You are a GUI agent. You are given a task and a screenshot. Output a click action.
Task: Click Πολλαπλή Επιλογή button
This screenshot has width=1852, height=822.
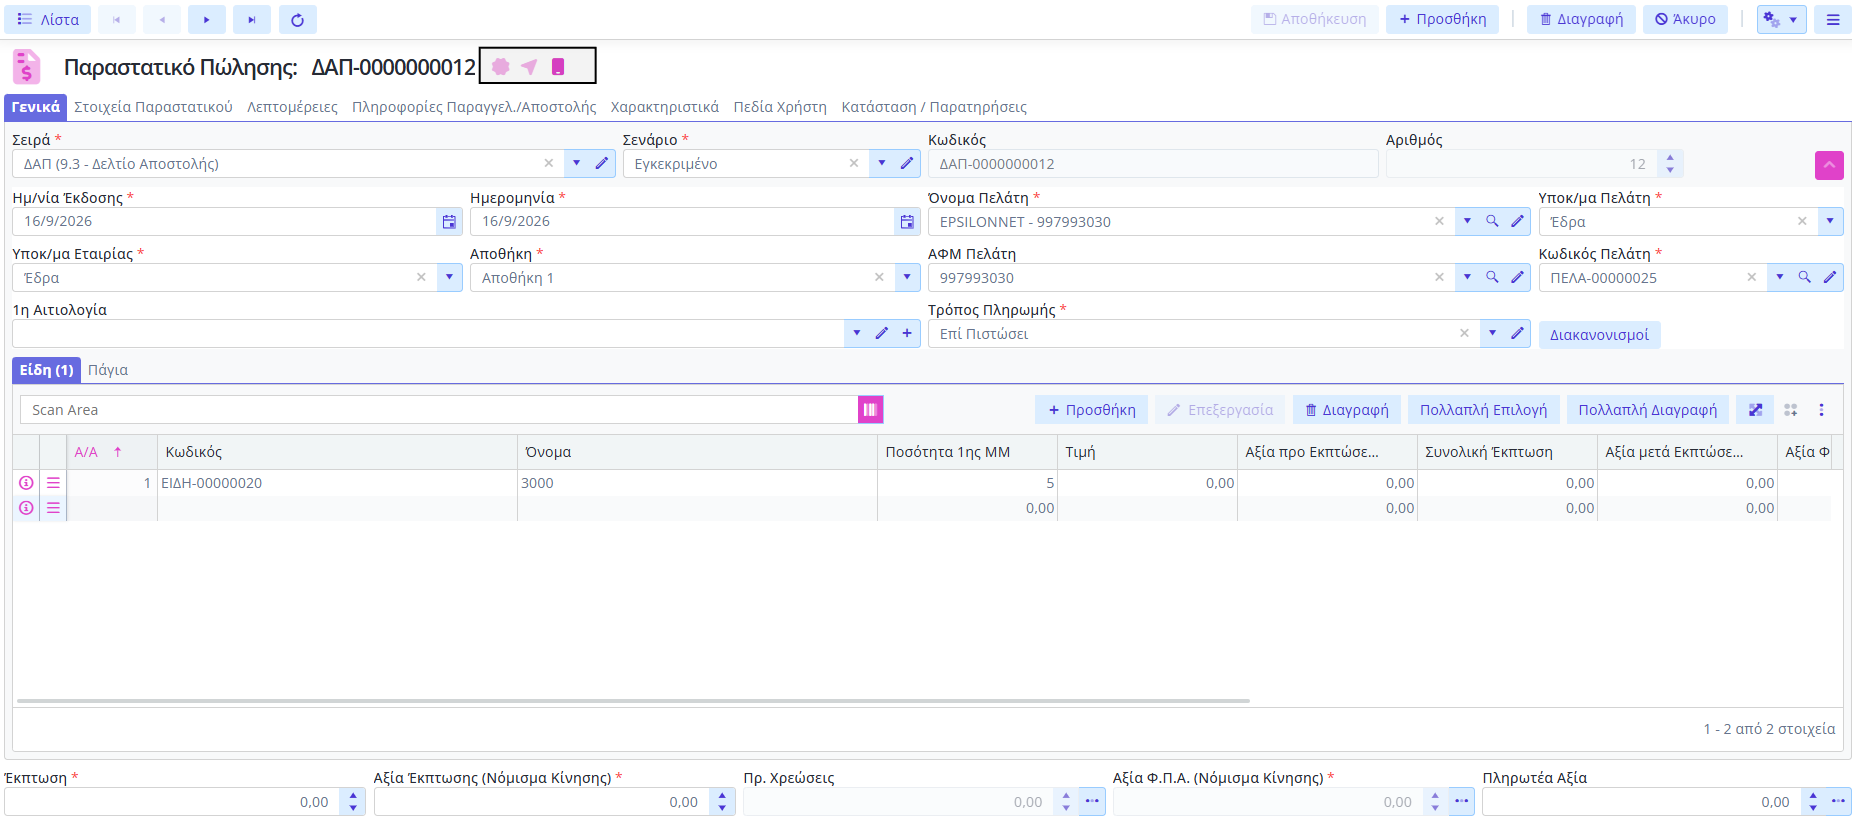point(1483,410)
